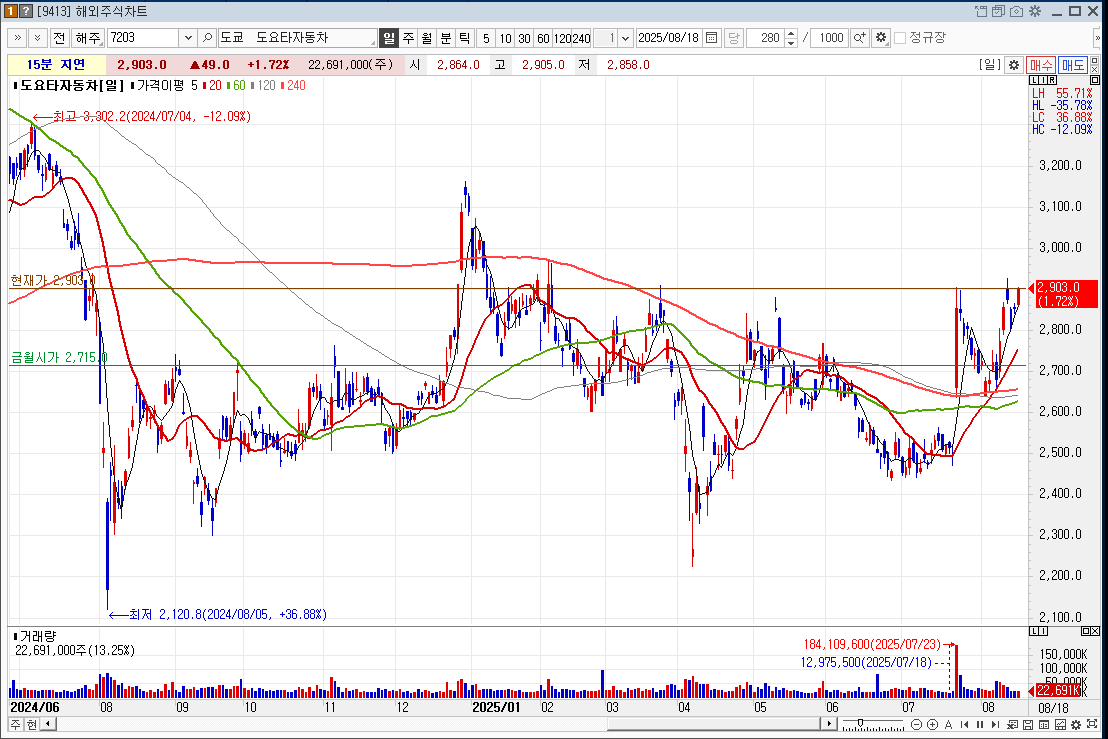Click the stock search magnifier icon

208,38
